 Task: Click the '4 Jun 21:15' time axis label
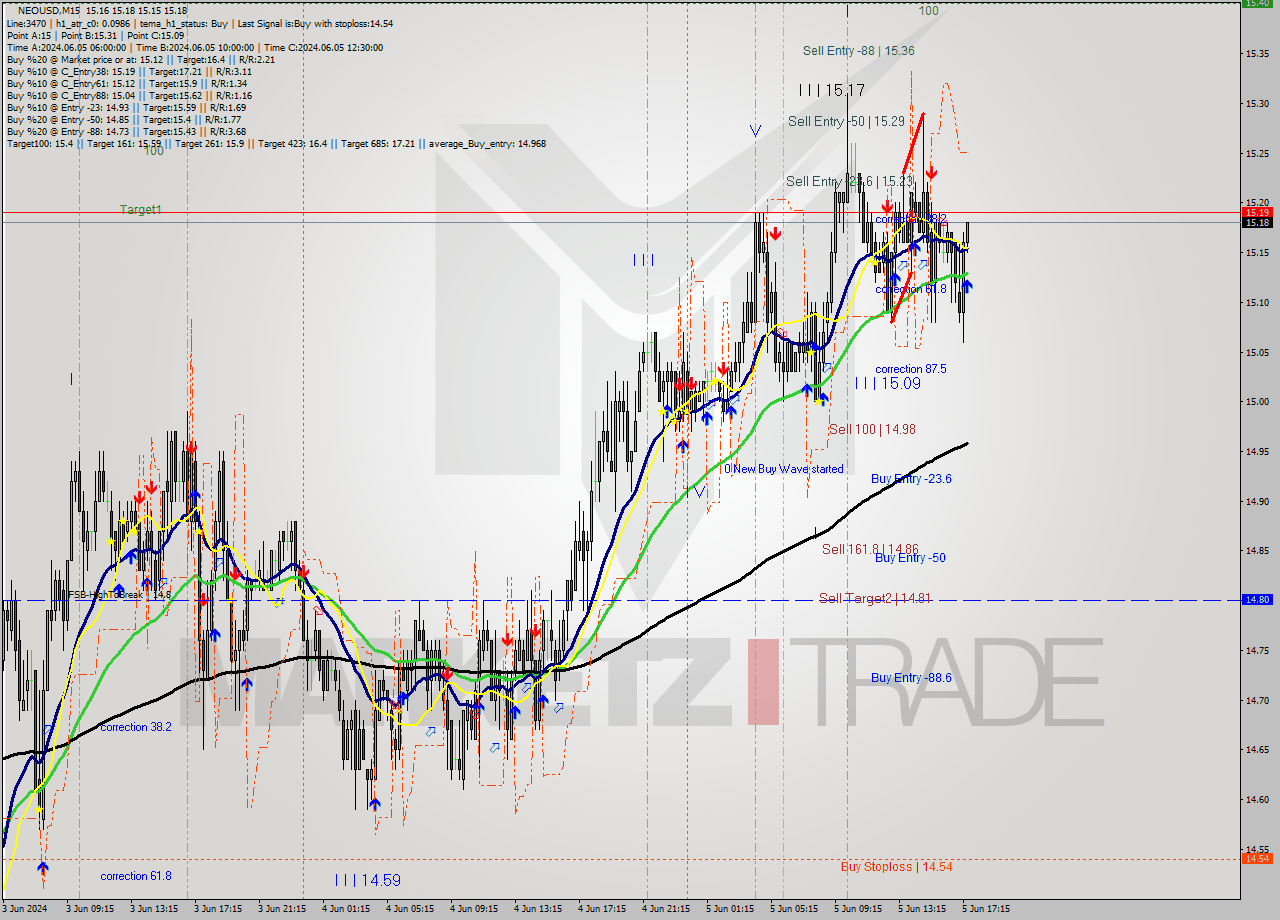click(665, 909)
